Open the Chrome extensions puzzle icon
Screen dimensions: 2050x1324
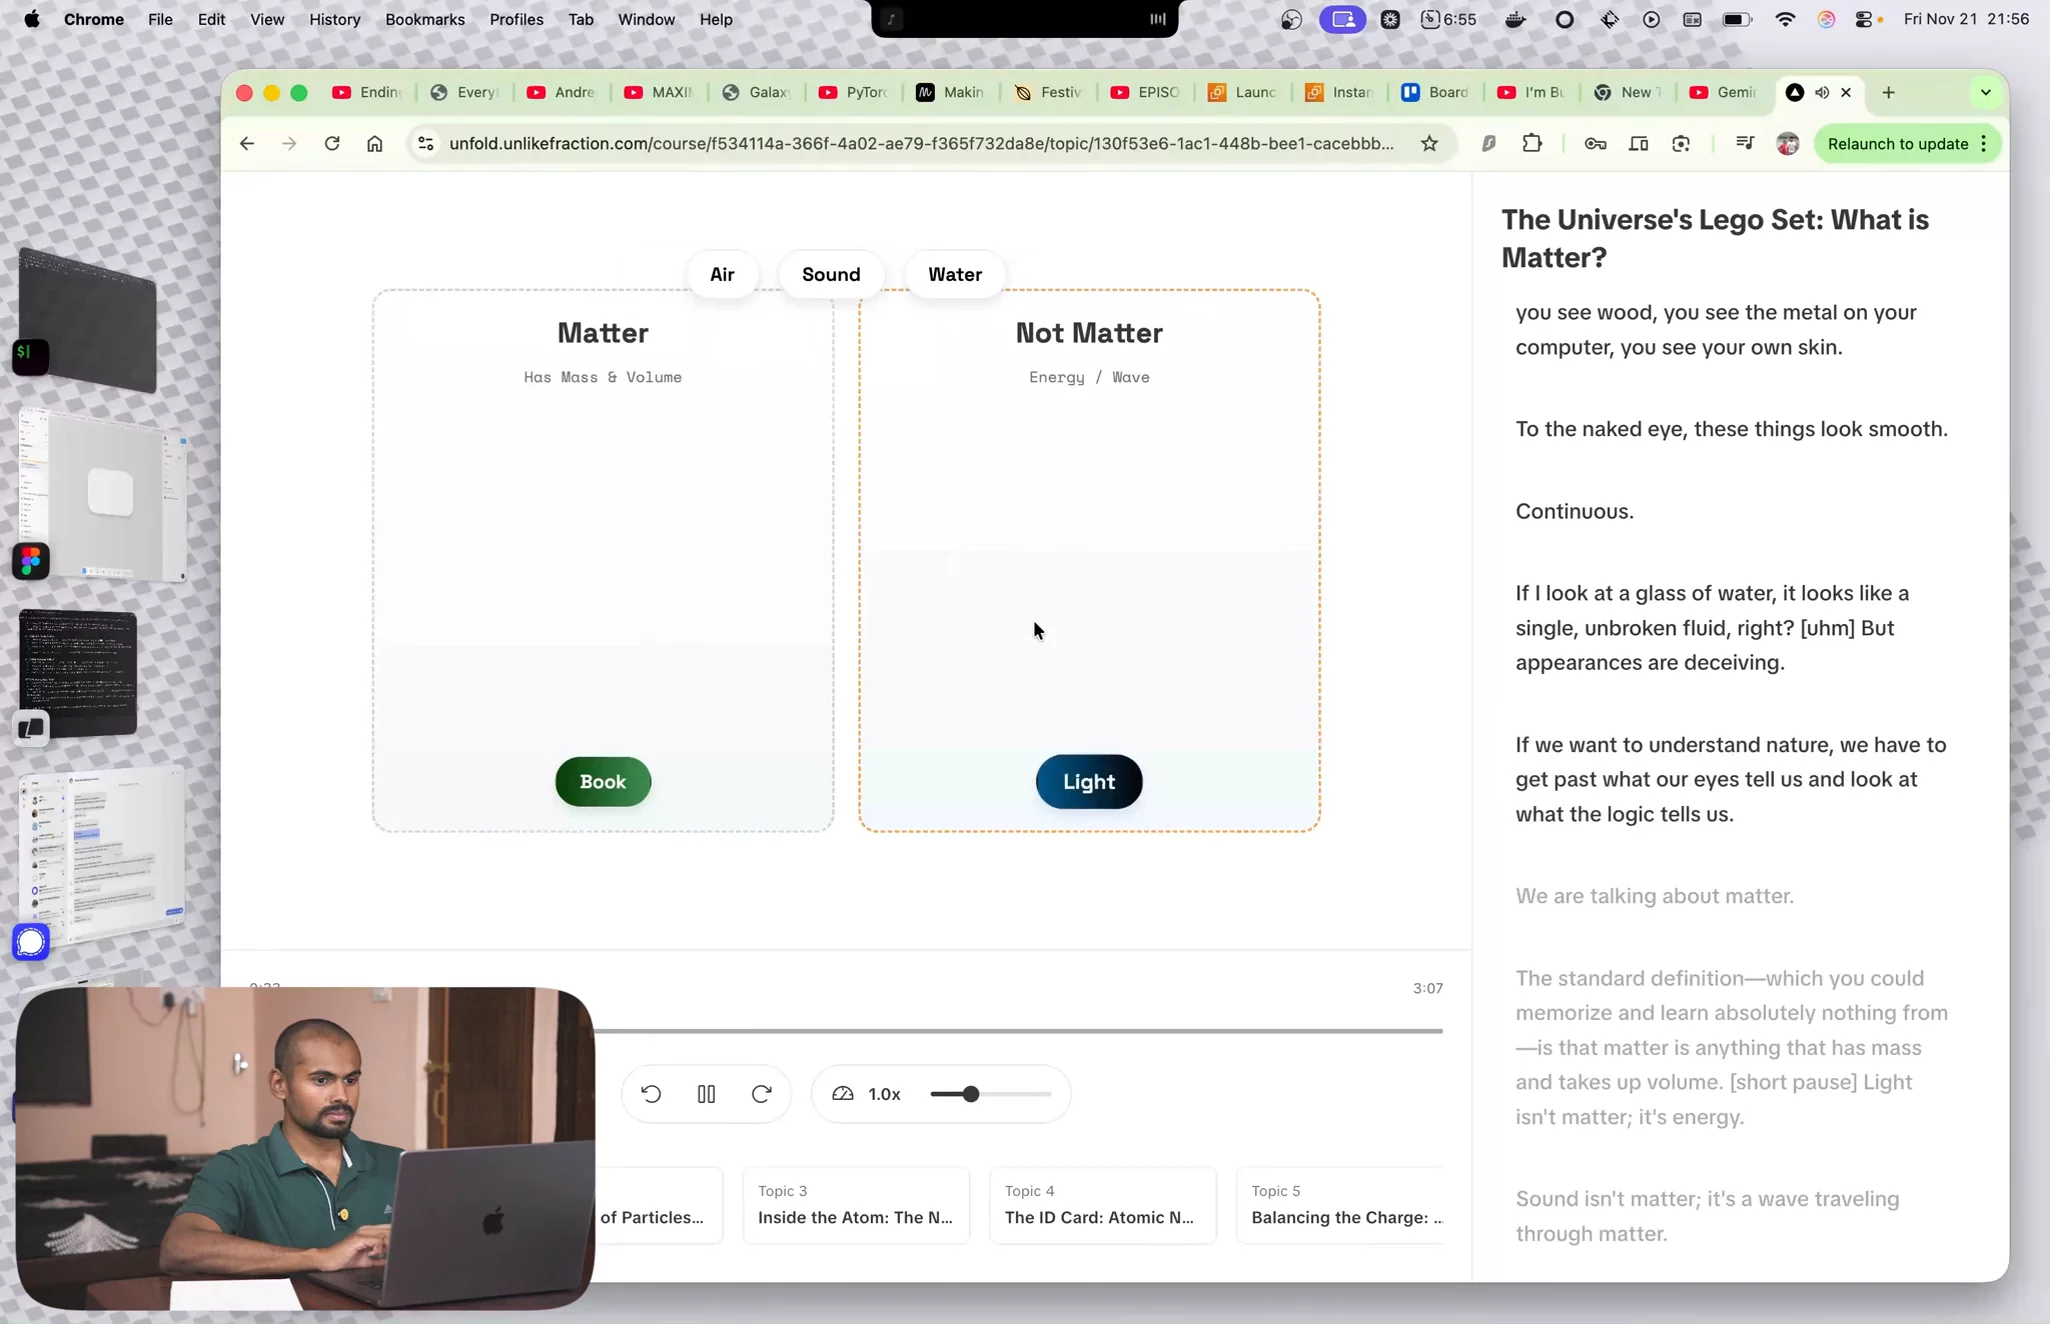(x=1532, y=143)
